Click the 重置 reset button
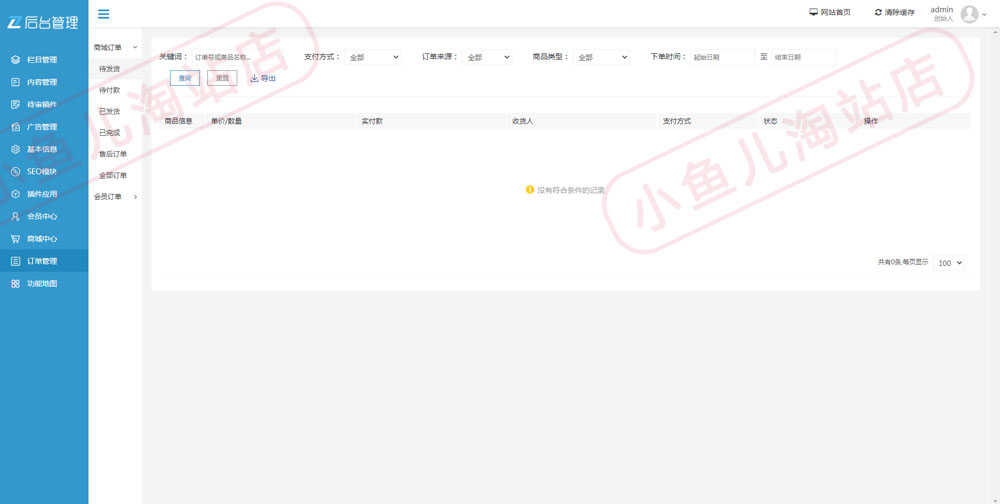1000x504 pixels. (x=222, y=78)
